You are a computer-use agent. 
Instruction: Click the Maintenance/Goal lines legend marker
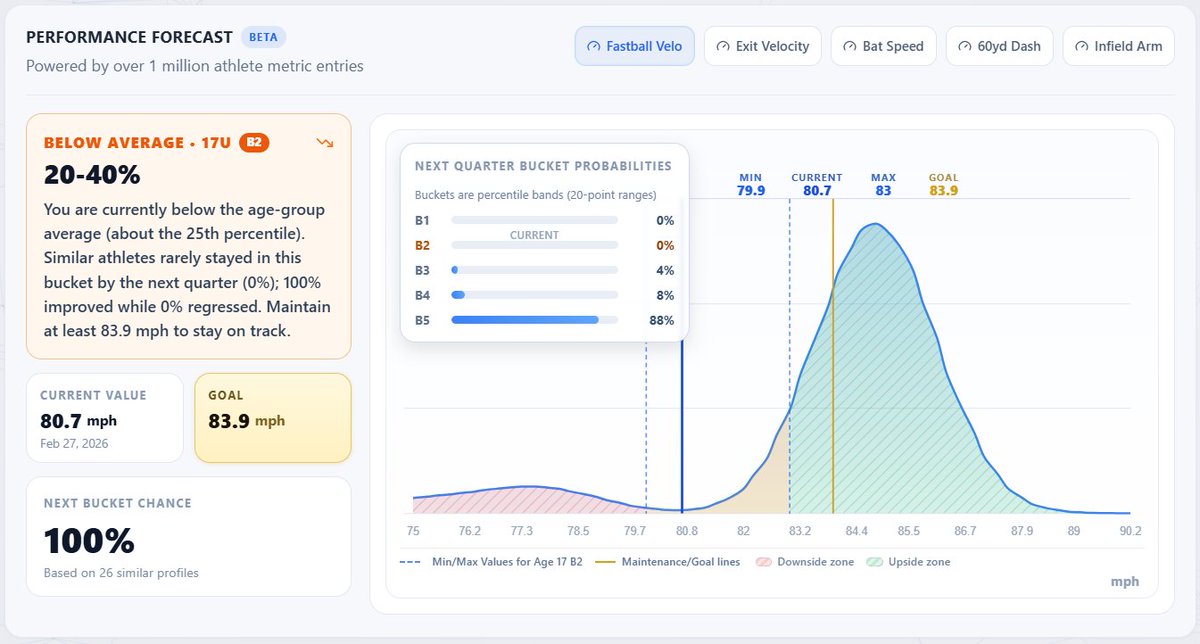pos(604,562)
